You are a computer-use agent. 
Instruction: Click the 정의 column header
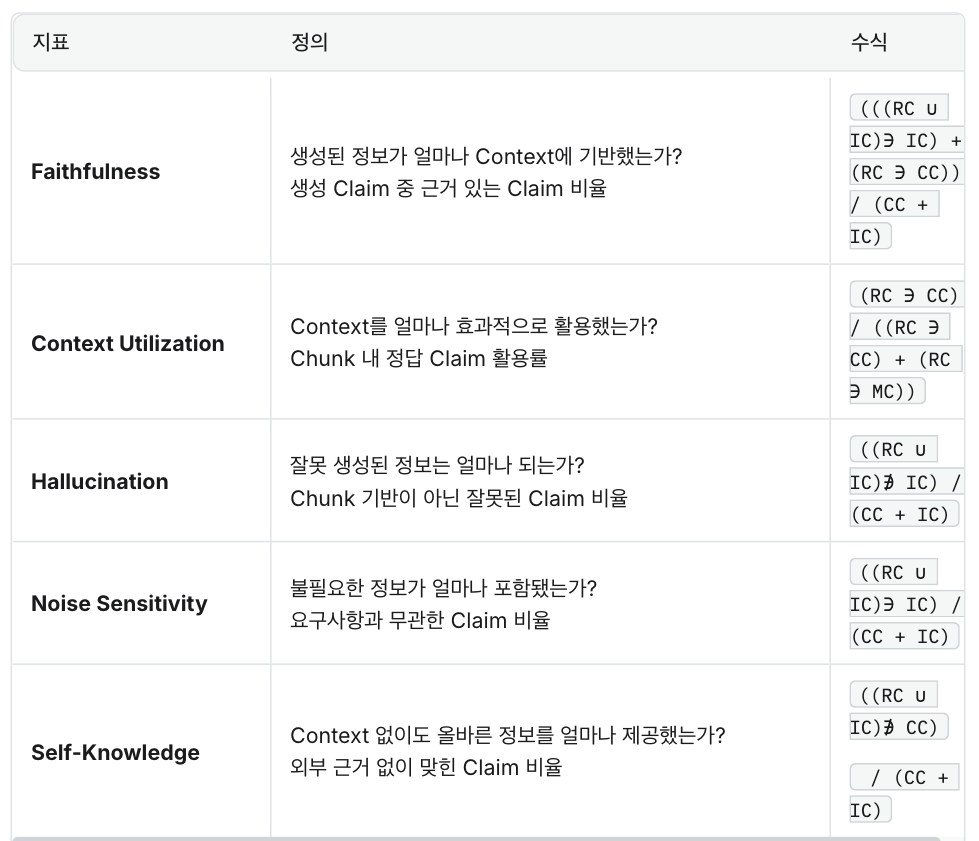click(309, 42)
